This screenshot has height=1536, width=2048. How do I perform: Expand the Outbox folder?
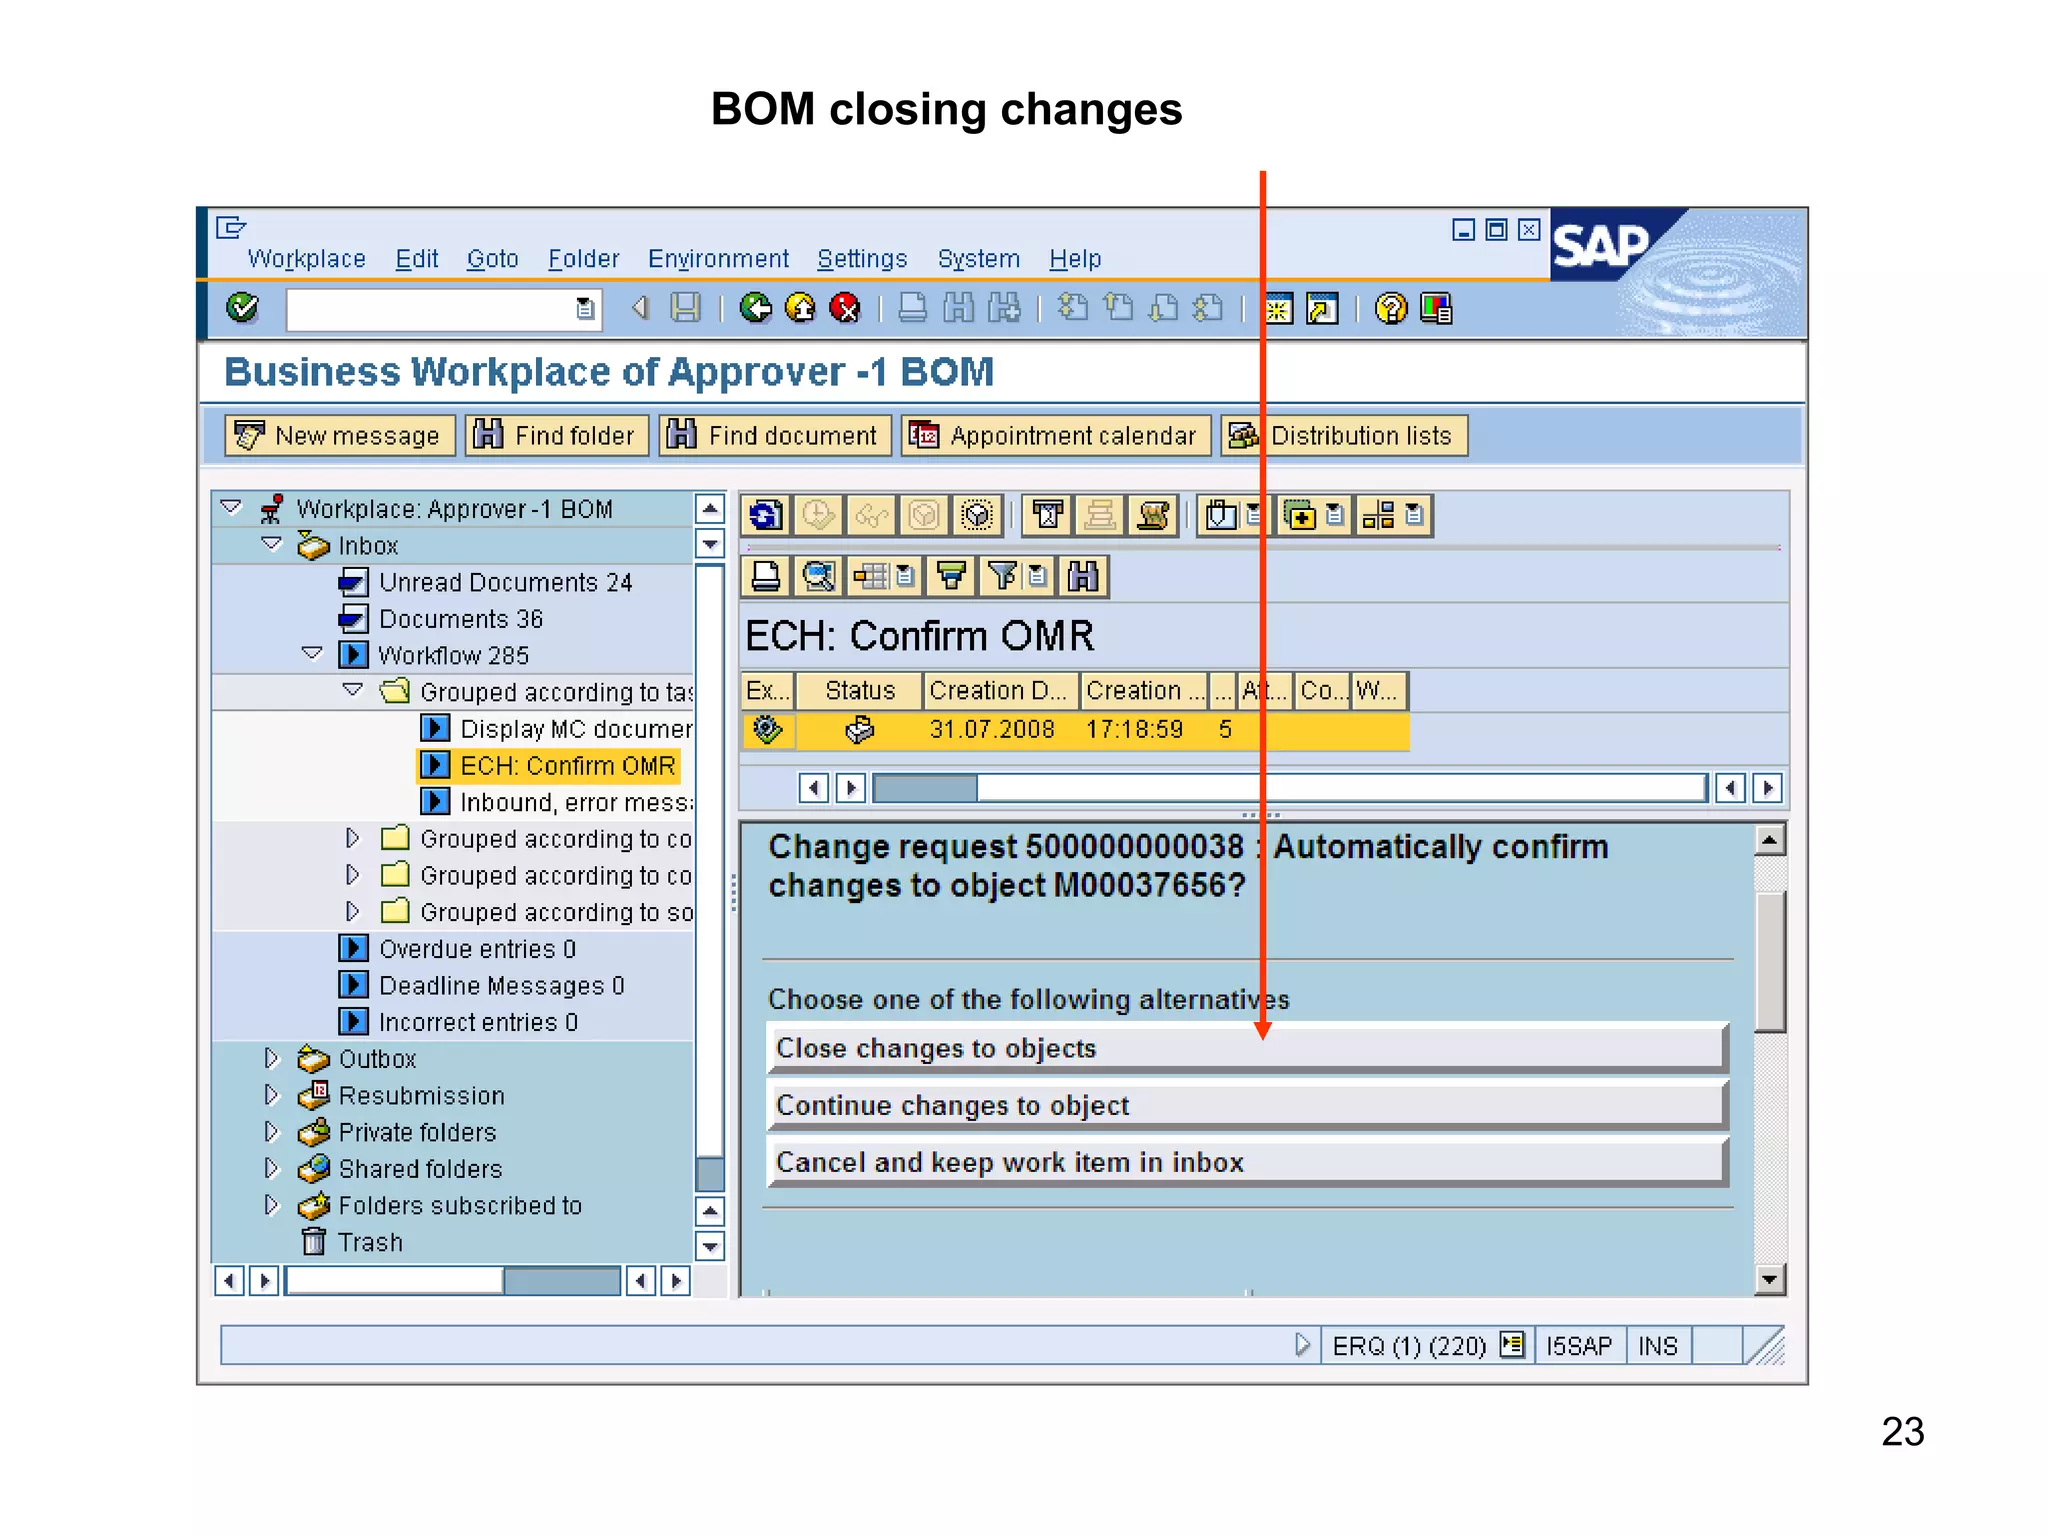[x=271, y=1058]
